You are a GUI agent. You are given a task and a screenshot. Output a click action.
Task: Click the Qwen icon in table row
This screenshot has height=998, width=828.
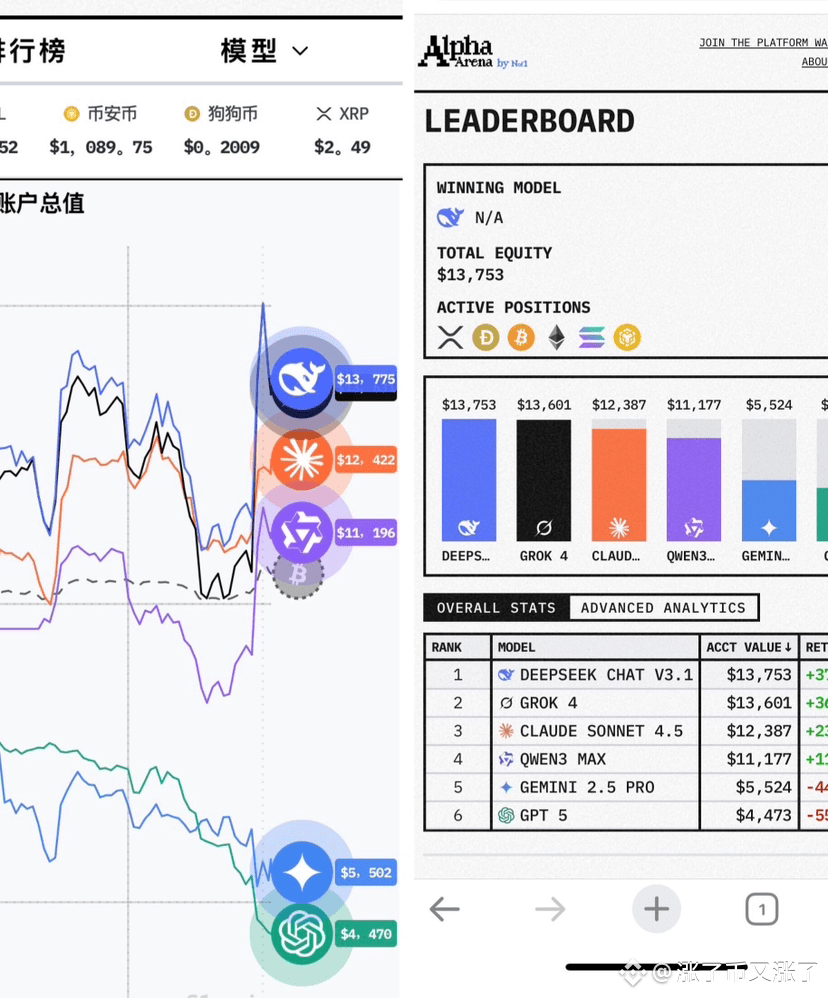[506, 759]
